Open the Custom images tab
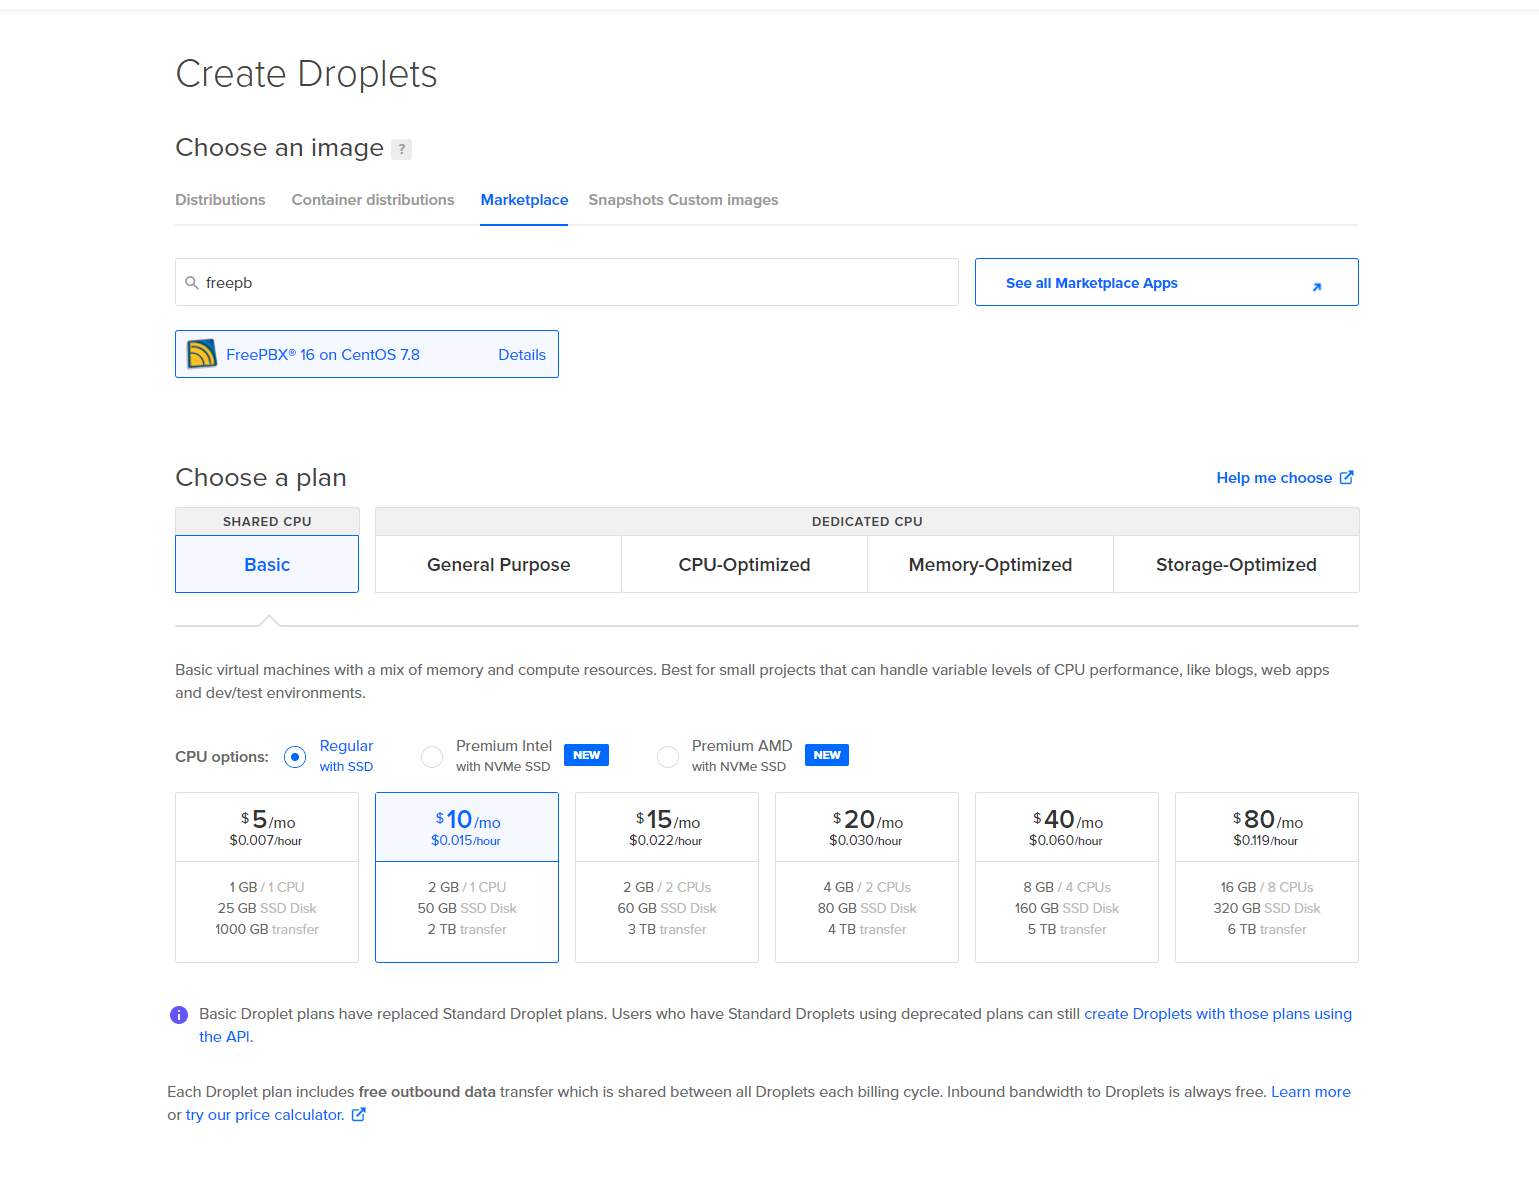 (x=723, y=200)
